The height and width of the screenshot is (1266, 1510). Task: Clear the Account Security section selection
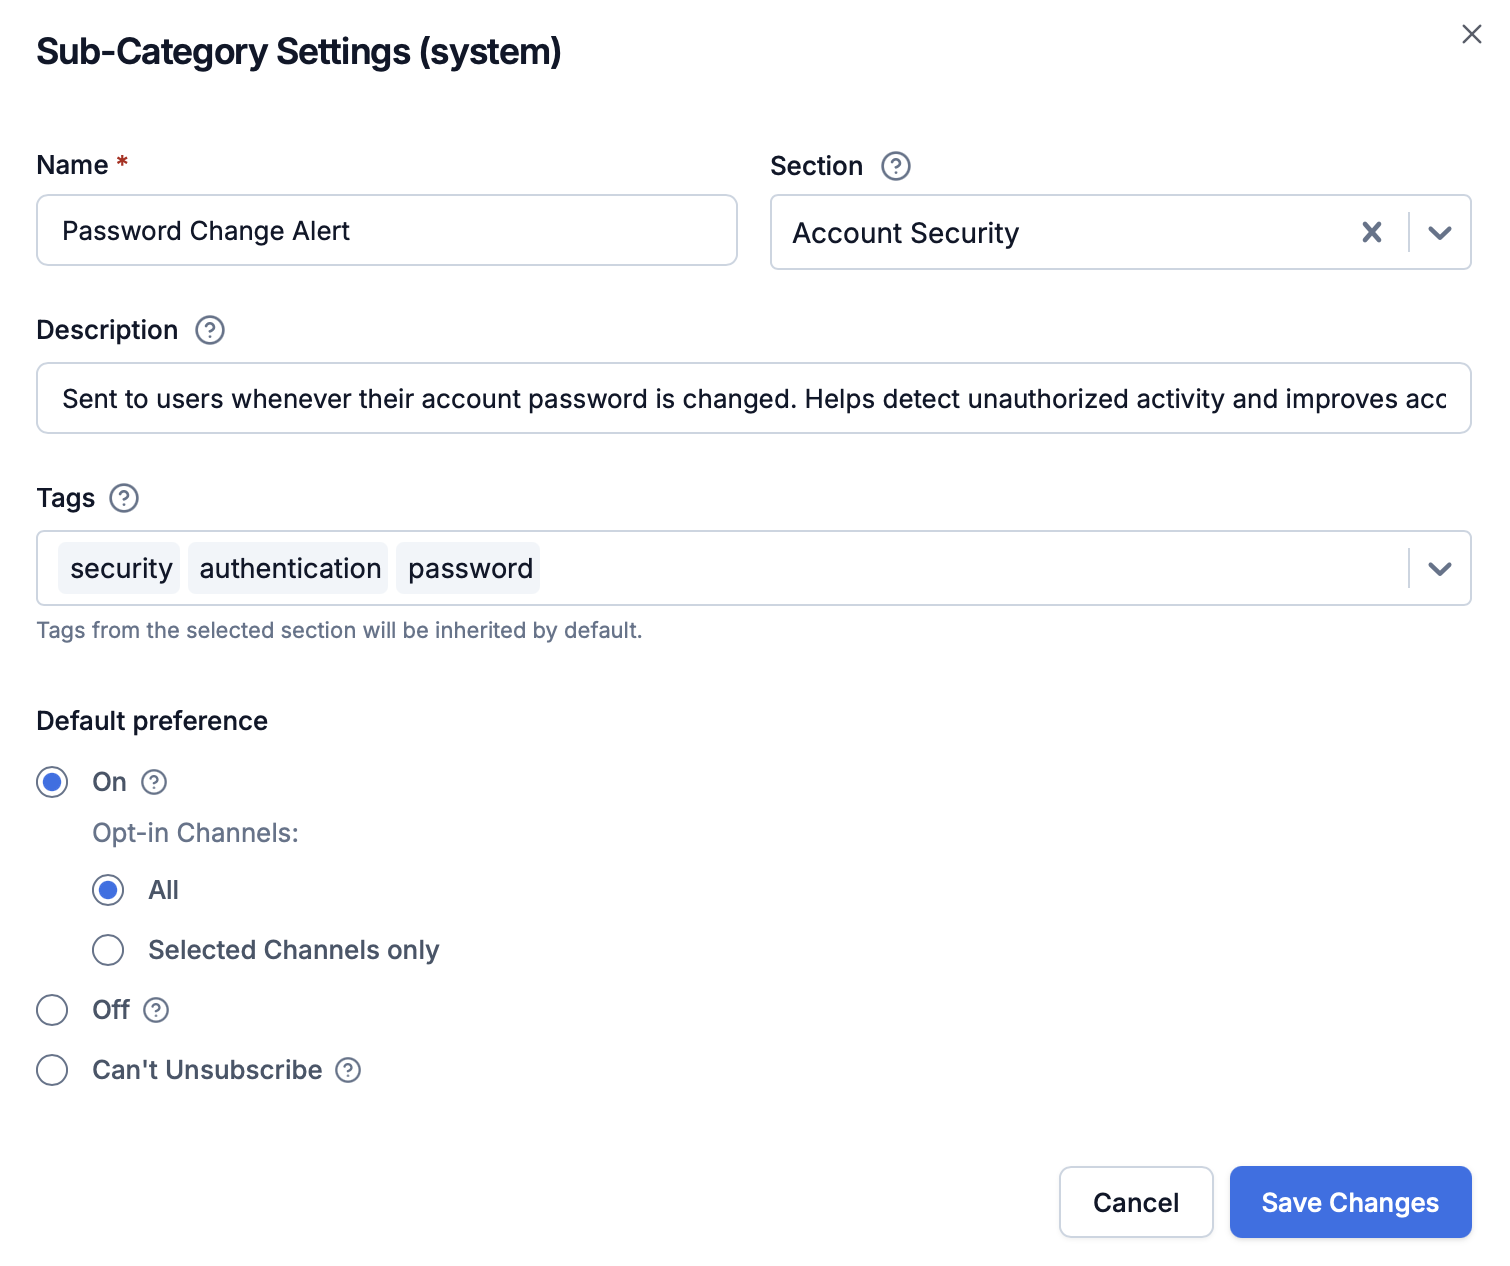pos(1371,232)
